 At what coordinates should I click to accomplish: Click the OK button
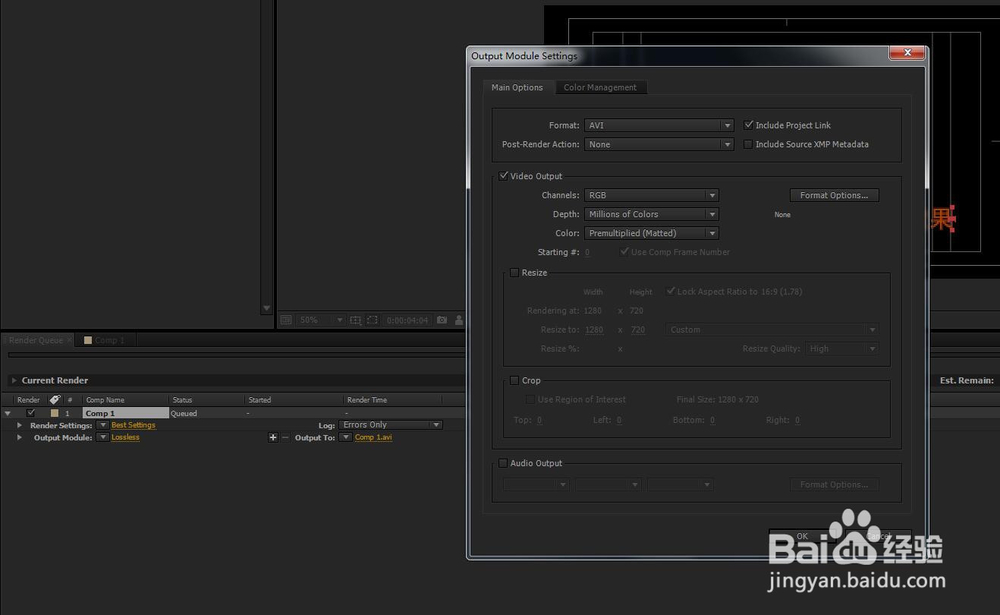[x=802, y=536]
